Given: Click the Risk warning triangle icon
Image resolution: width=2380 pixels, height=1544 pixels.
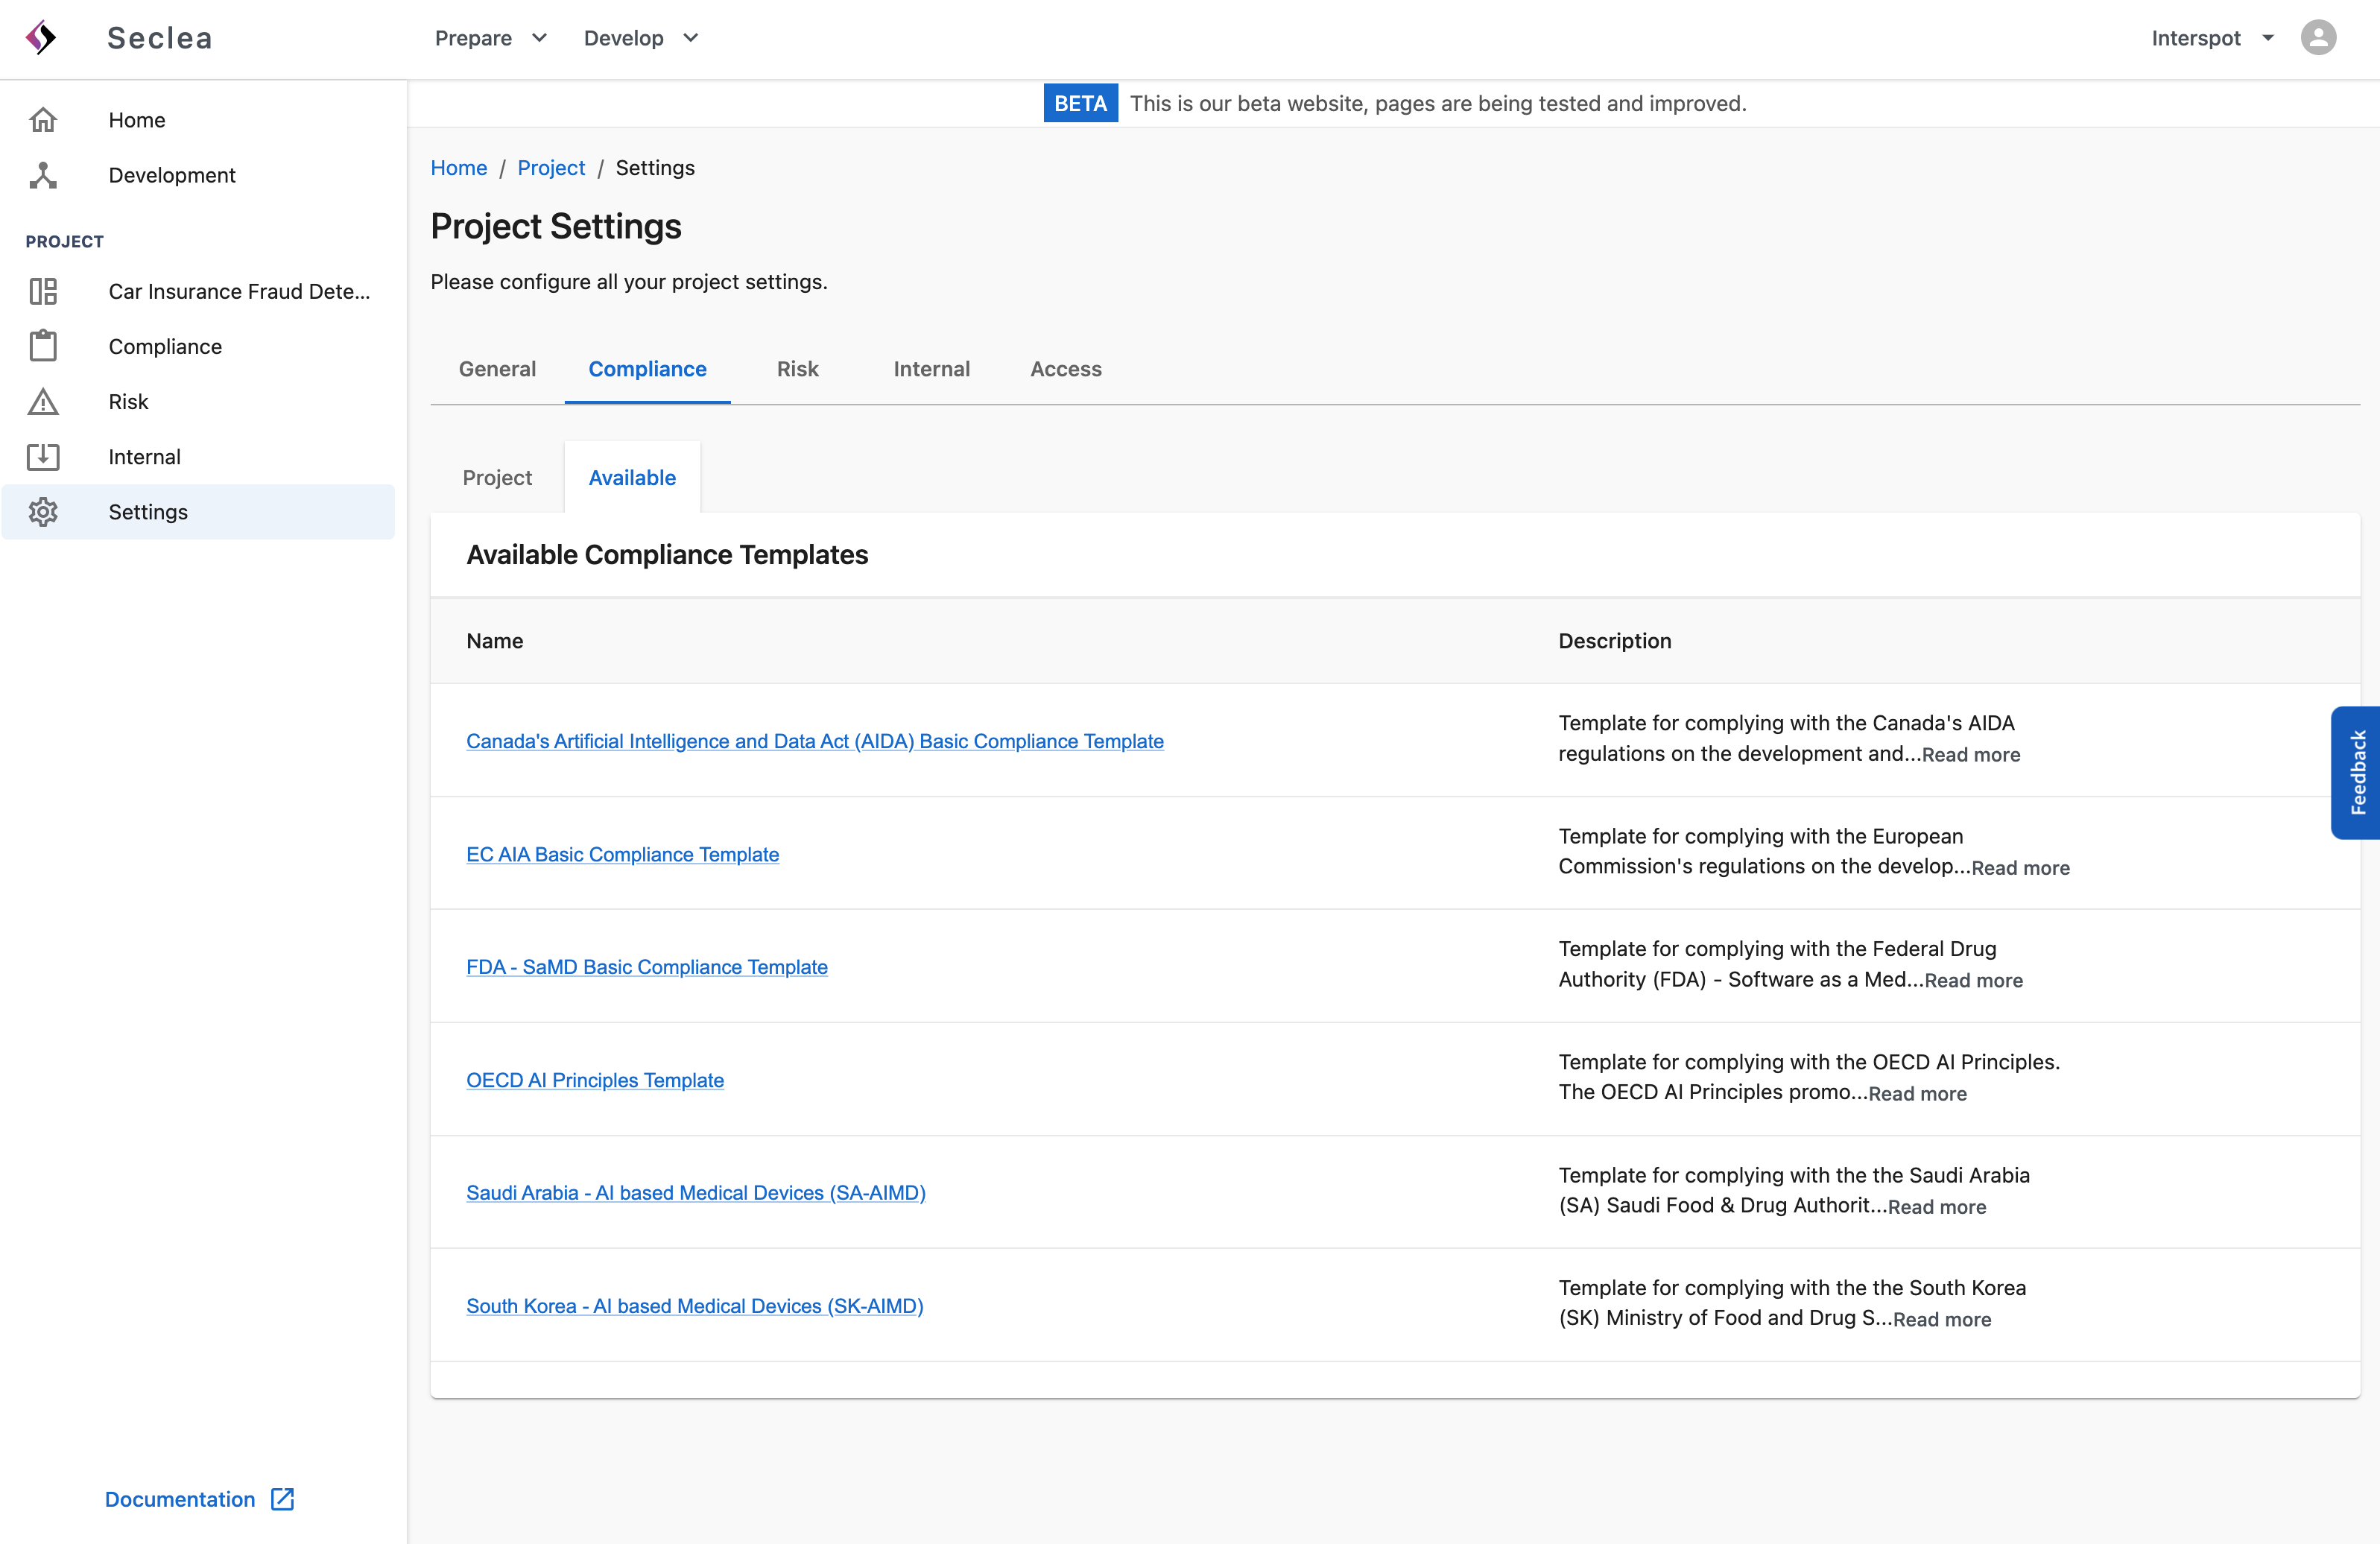Looking at the screenshot, I should [43, 402].
